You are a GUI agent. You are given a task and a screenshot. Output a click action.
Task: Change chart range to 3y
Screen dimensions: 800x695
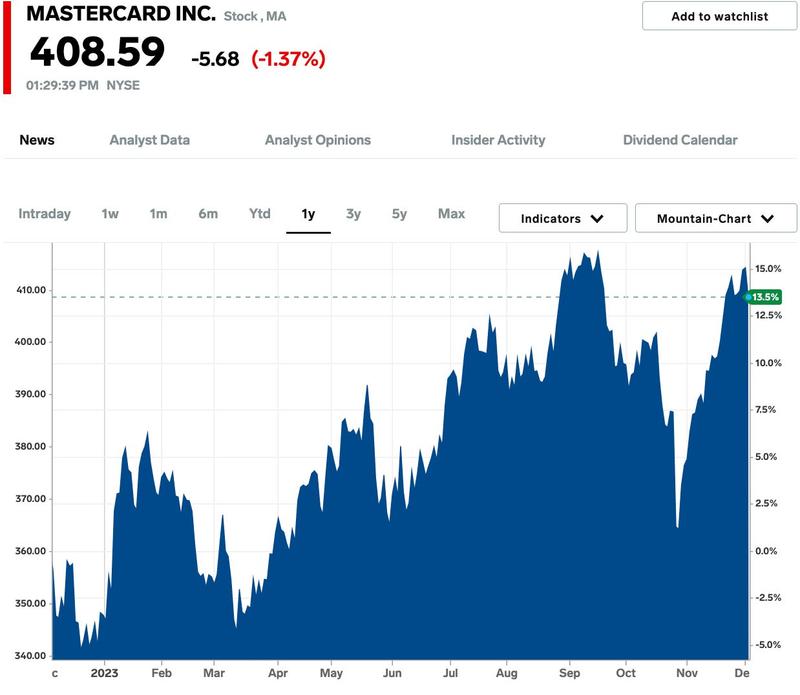353,214
